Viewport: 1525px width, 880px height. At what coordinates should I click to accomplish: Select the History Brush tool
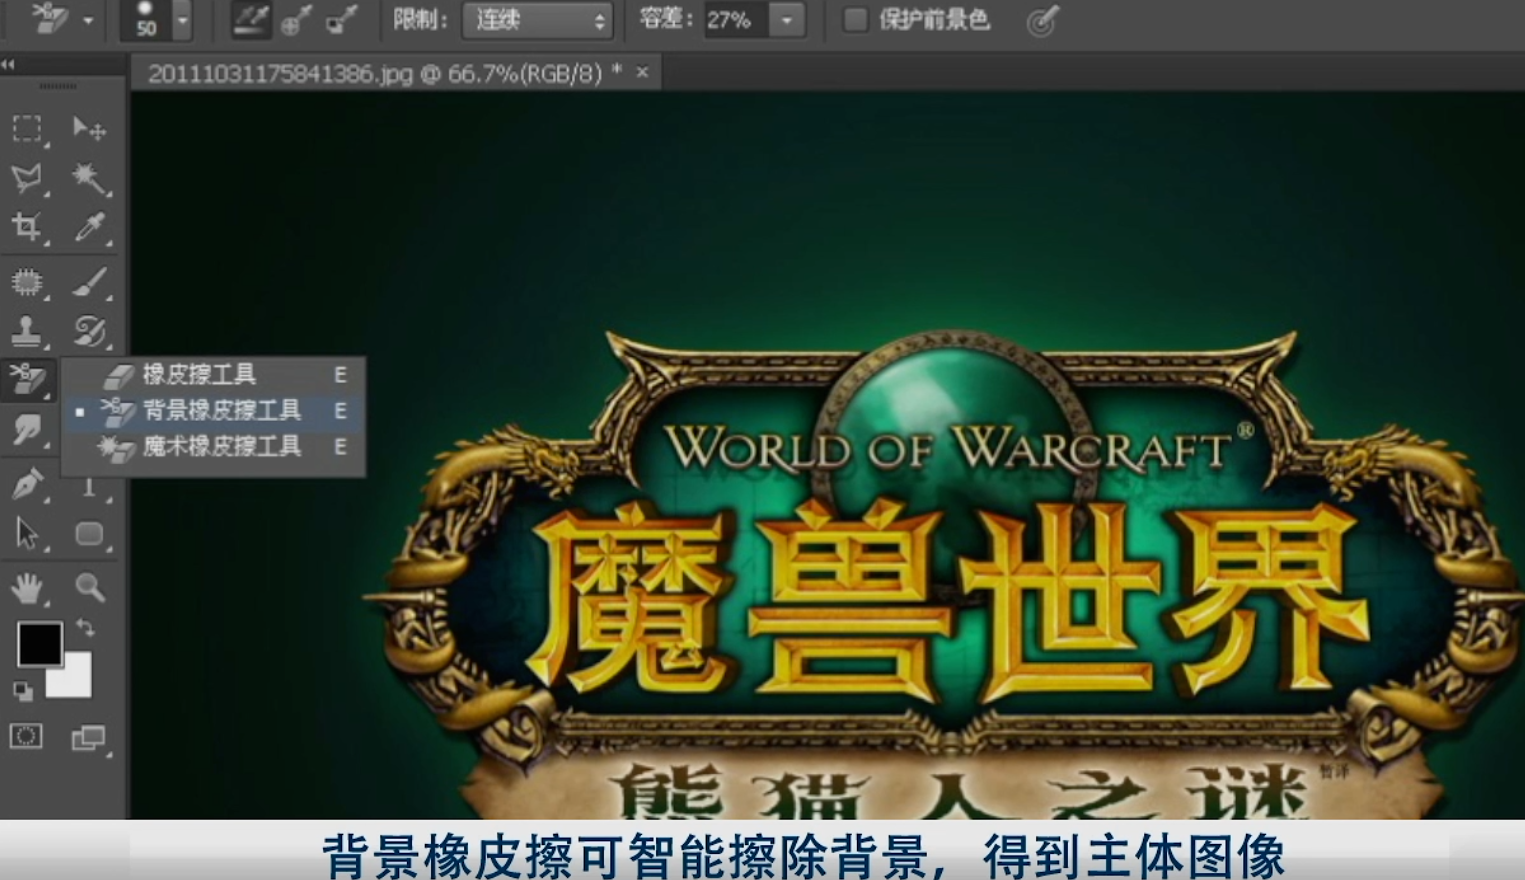point(89,330)
